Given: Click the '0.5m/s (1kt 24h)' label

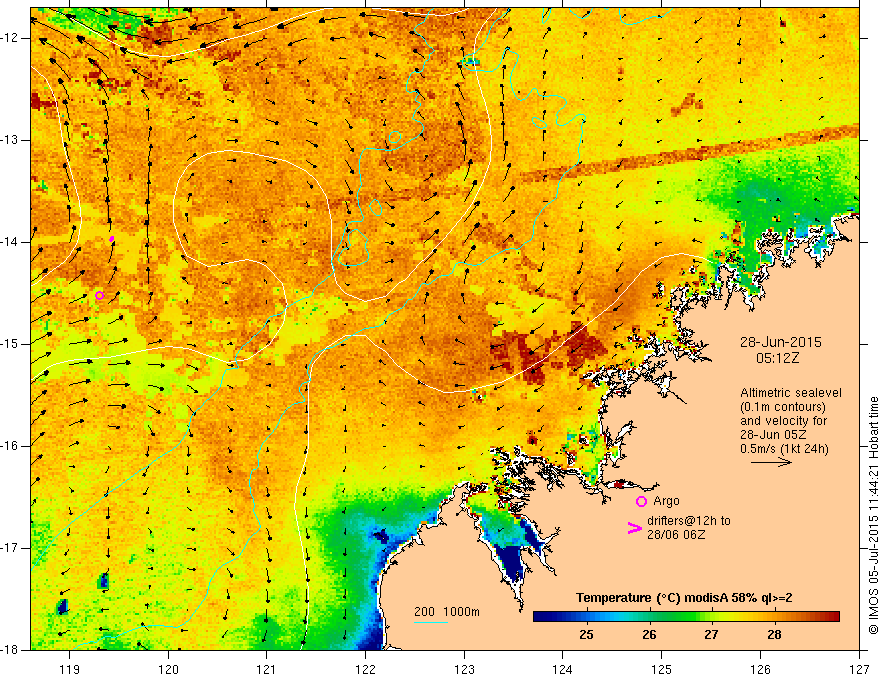Looking at the screenshot, I should pos(784,448).
